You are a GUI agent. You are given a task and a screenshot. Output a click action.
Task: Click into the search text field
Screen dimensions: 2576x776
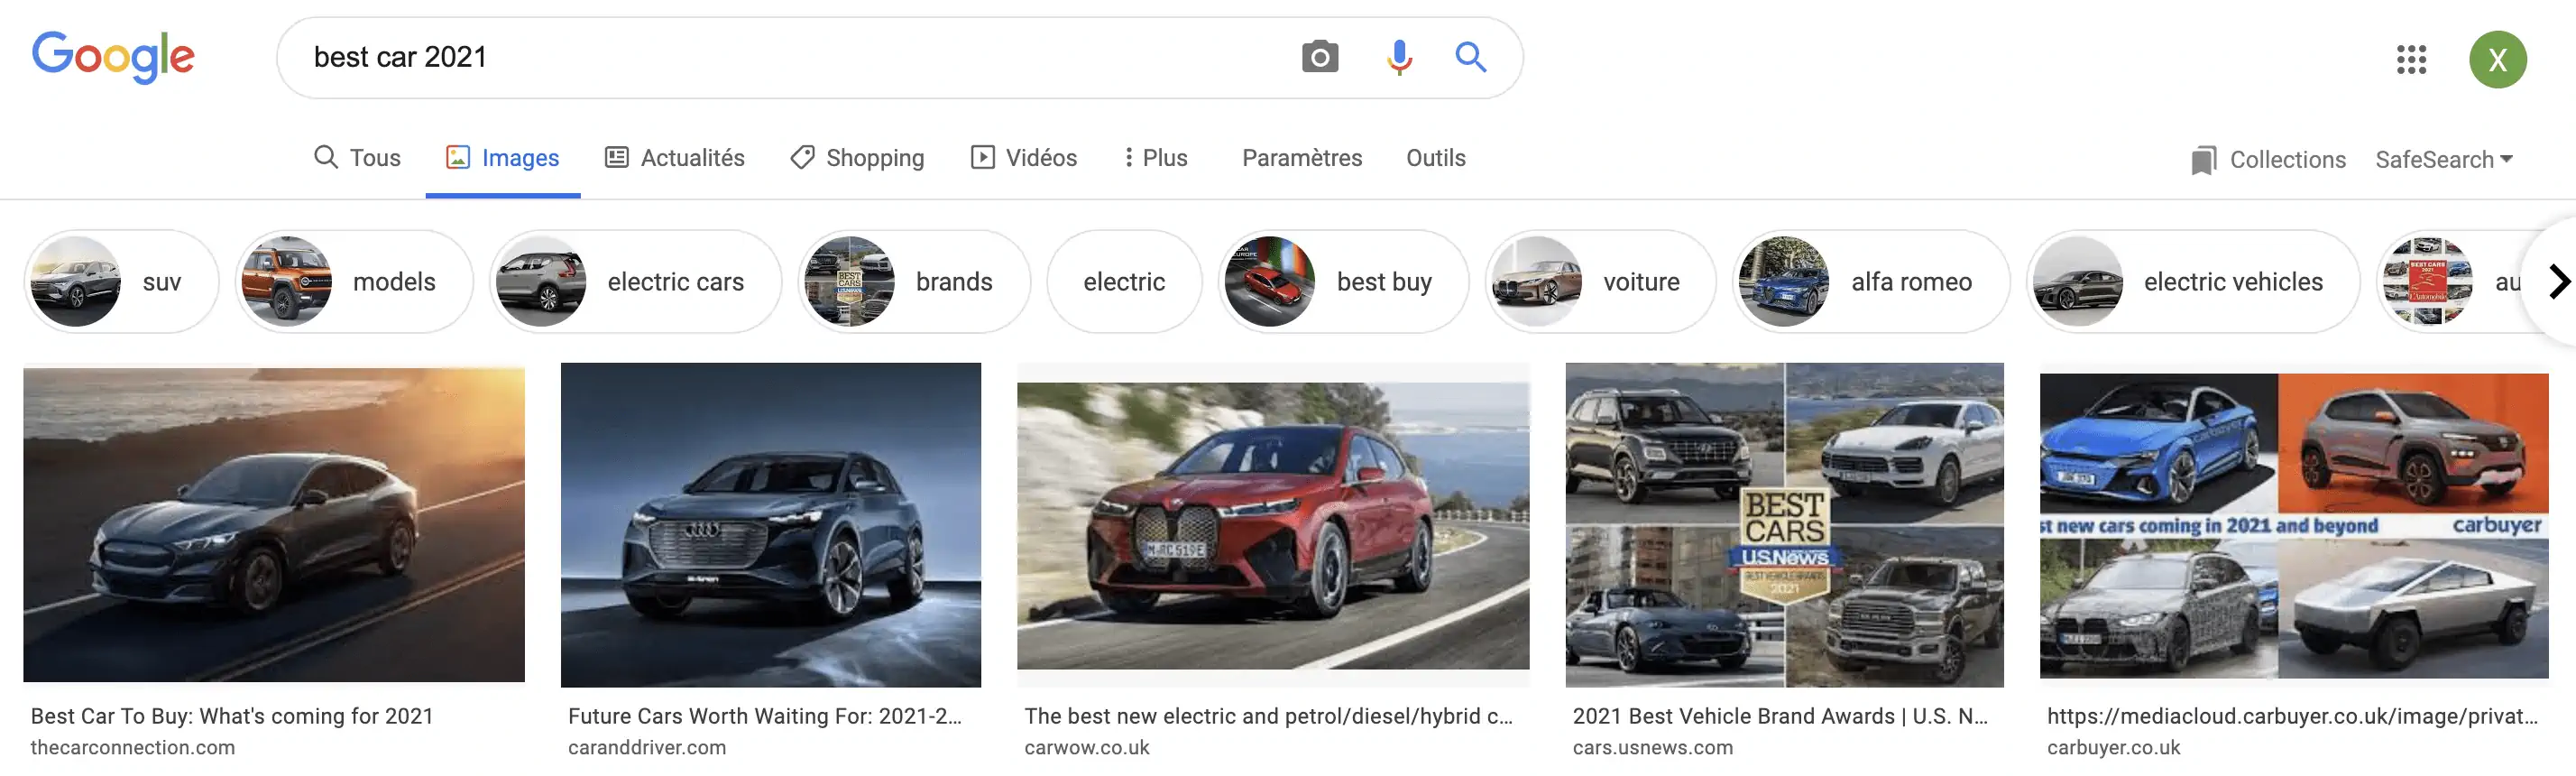coord(780,57)
